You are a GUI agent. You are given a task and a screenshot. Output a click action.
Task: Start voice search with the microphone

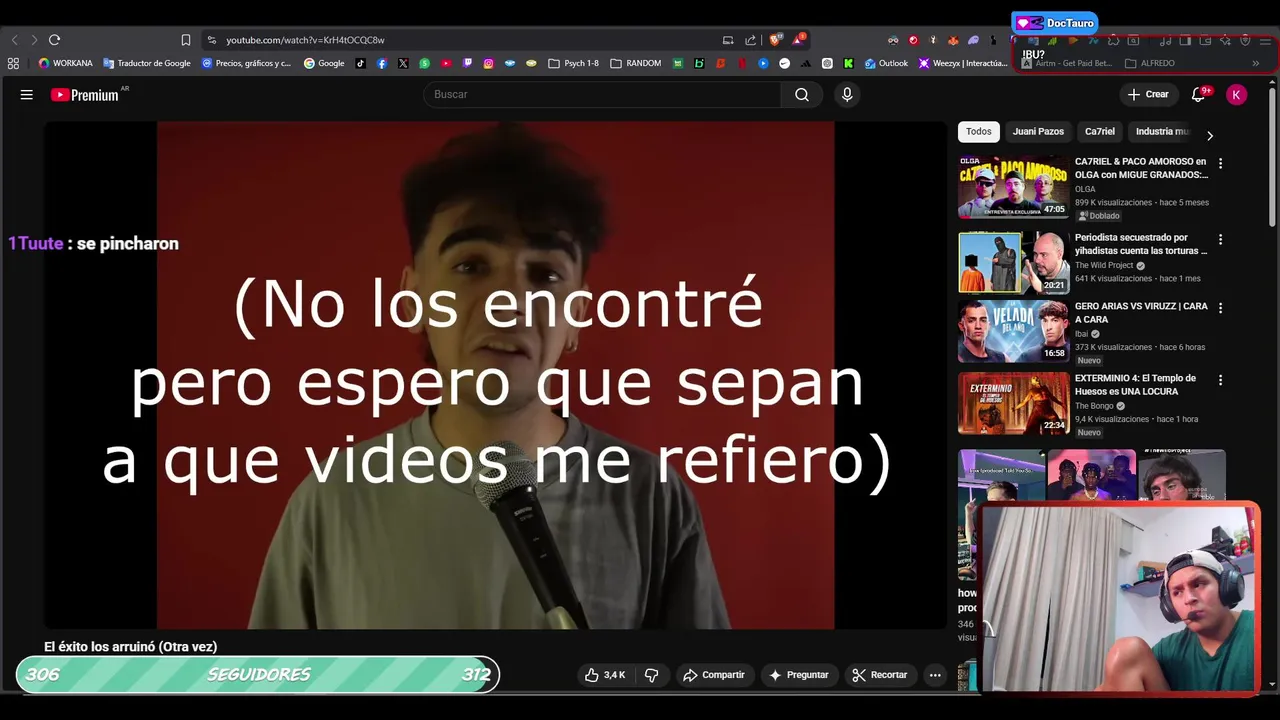pyautogui.click(x=847, y=94)
